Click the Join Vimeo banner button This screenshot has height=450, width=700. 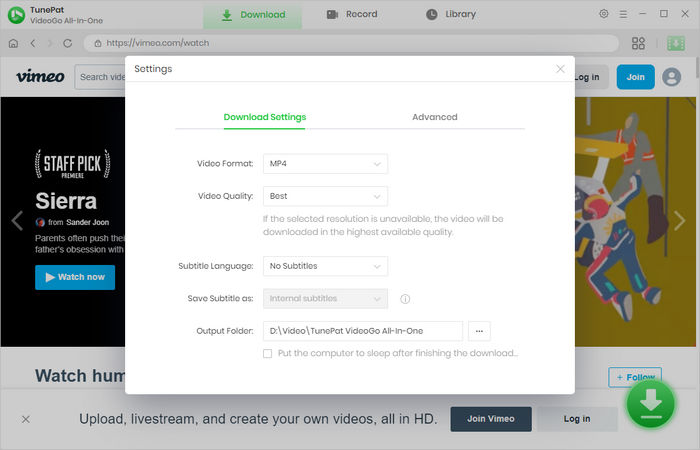pos(491,419)
